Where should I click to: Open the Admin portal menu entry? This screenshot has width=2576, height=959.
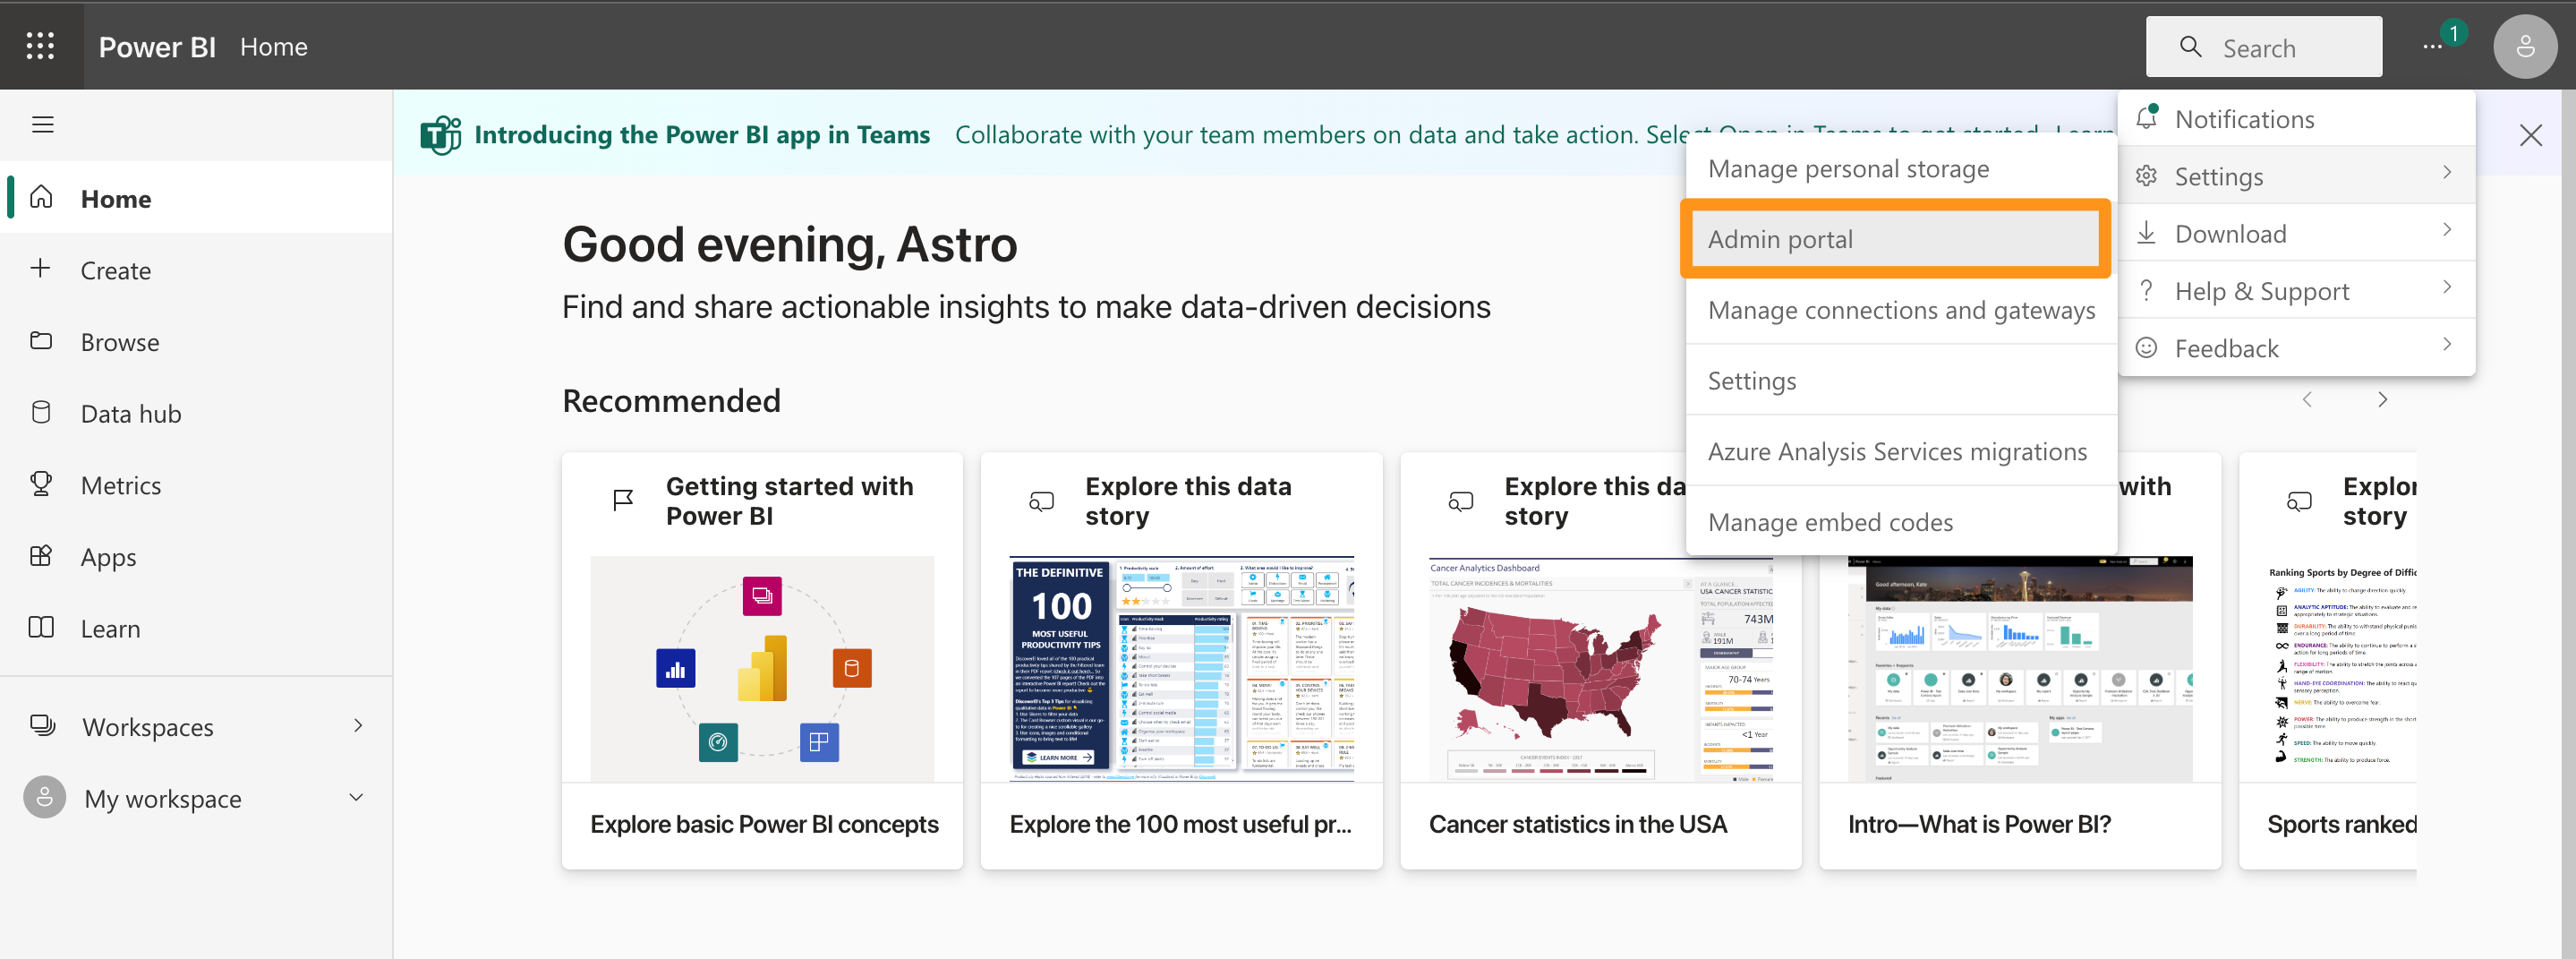[x=1896, y=239]
